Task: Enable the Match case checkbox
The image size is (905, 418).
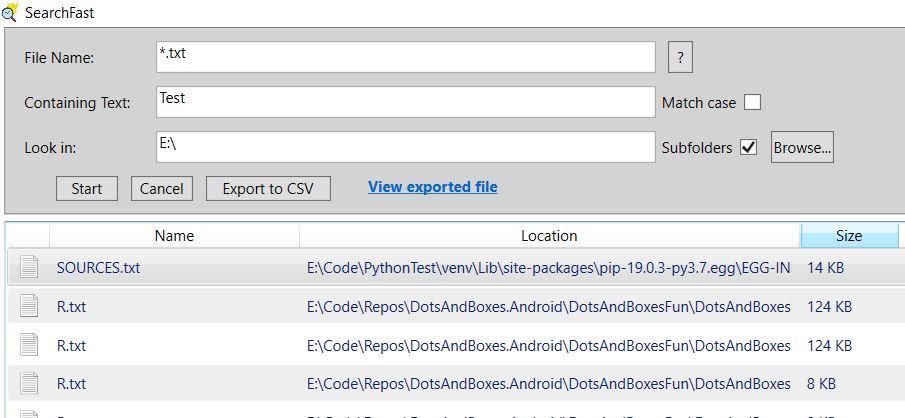Action: (x=752, y=102)
